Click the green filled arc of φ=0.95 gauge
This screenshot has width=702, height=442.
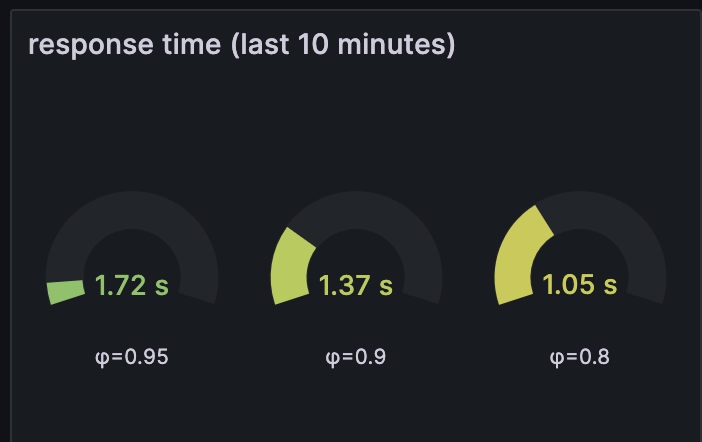(66, 292)
